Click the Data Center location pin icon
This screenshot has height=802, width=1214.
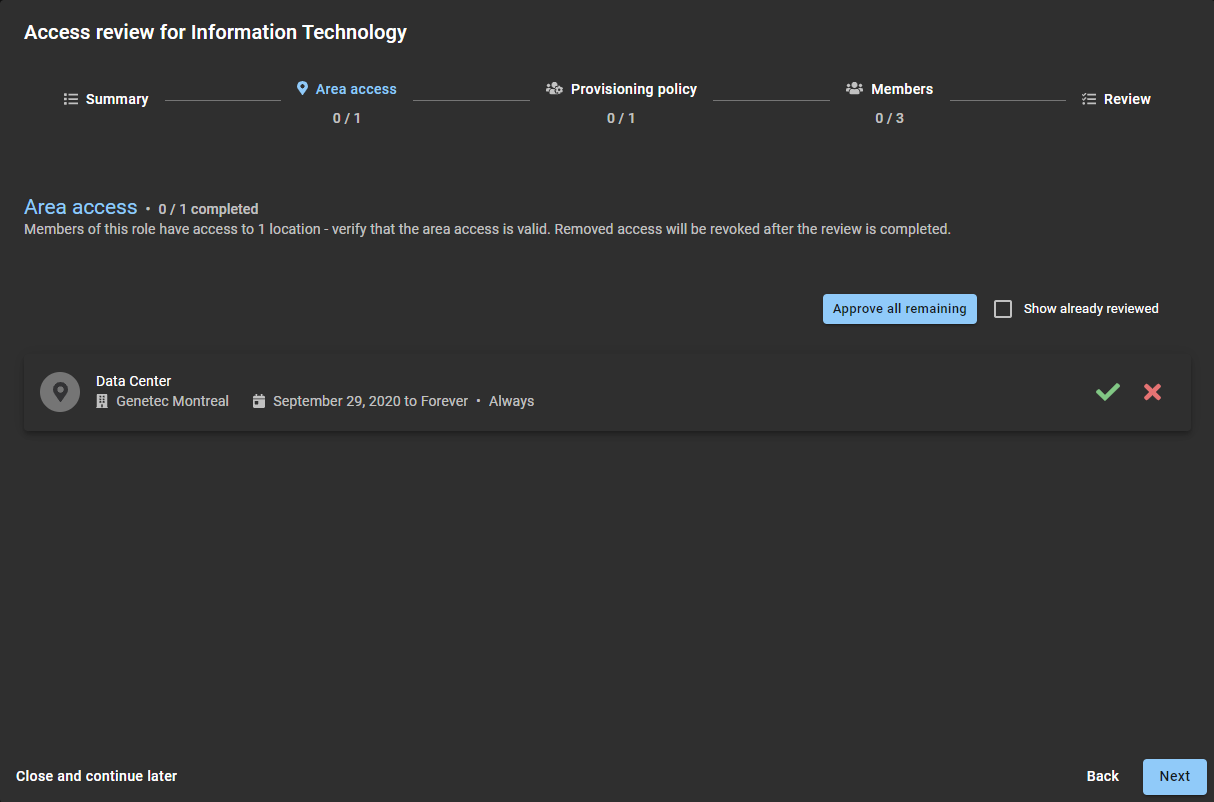click(60, 392)
